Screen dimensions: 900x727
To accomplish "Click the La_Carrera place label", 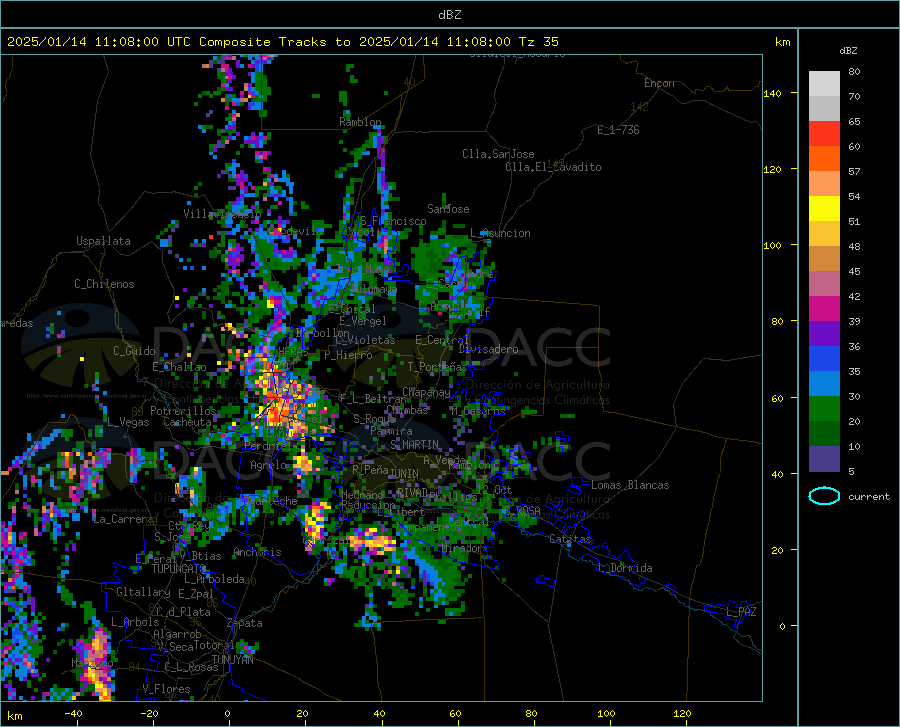I will [x=123, y=519].
